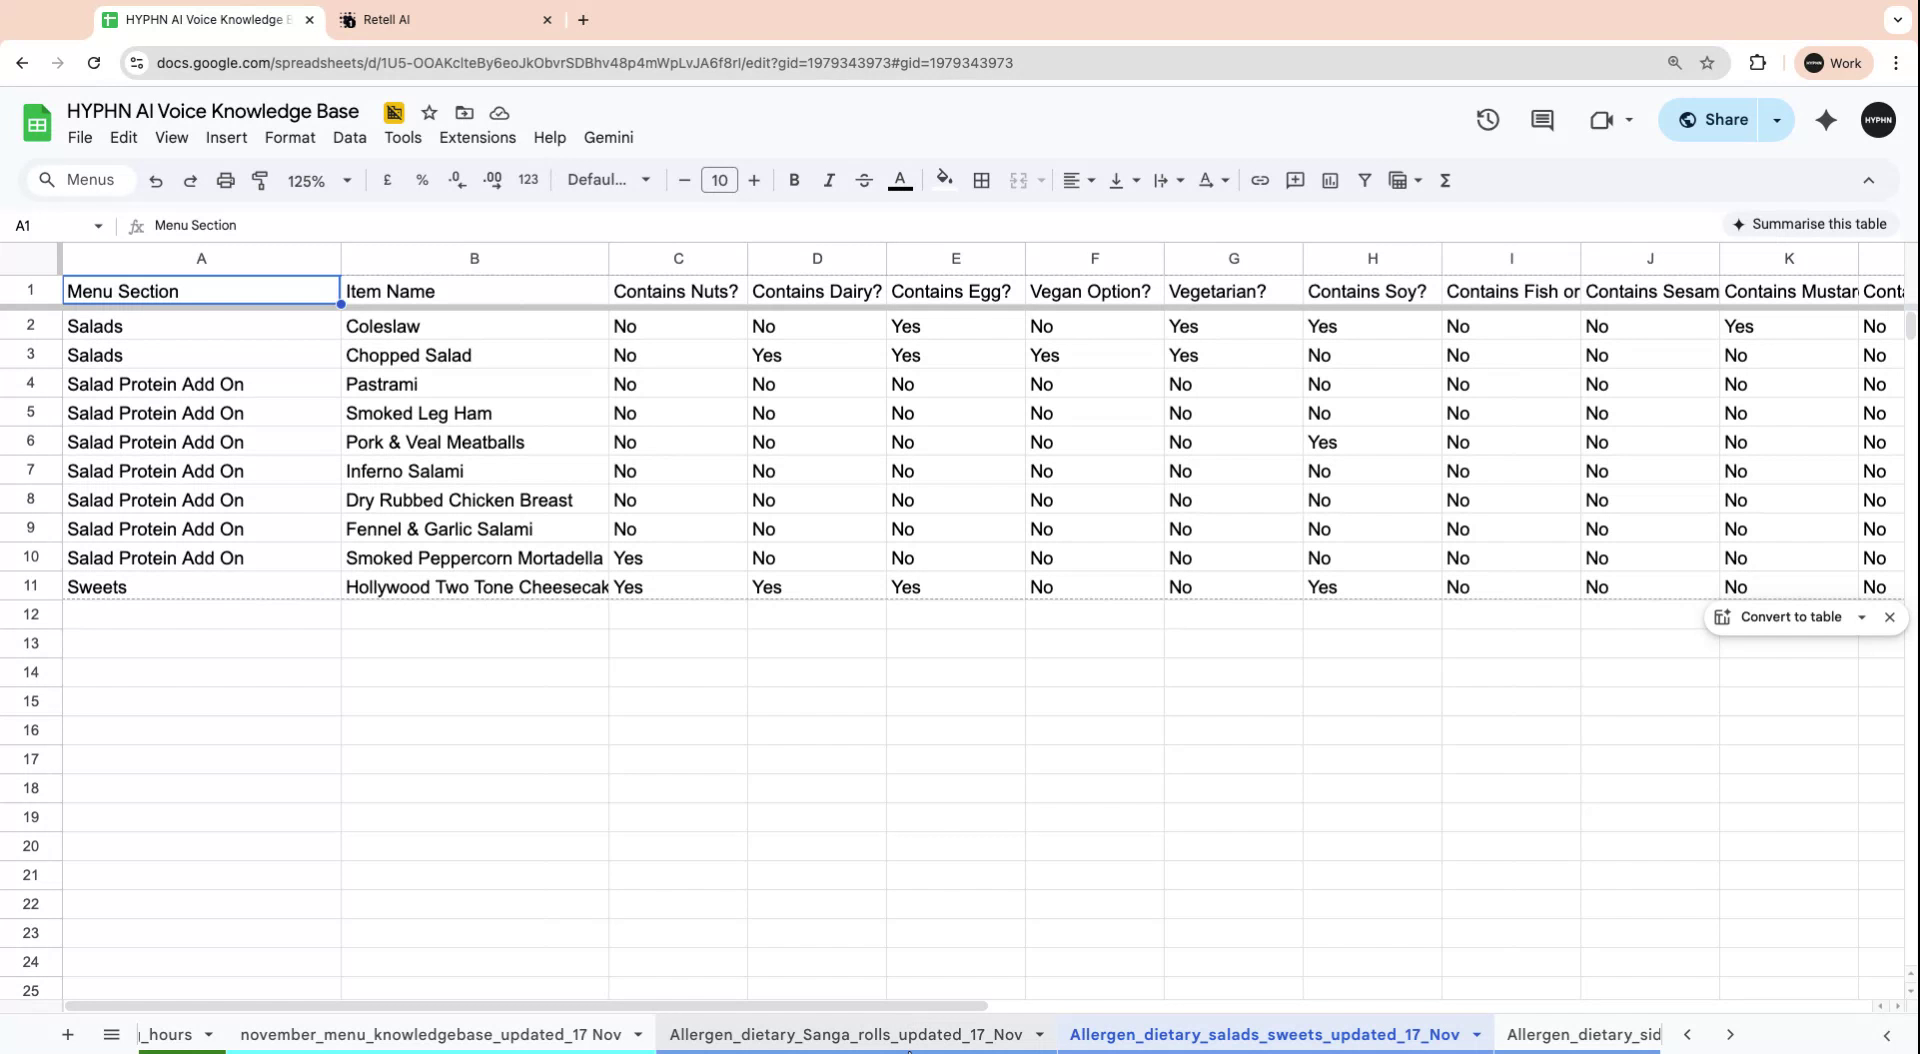
Task: Open the borders selection dropdown
Action: coord(981,180)
